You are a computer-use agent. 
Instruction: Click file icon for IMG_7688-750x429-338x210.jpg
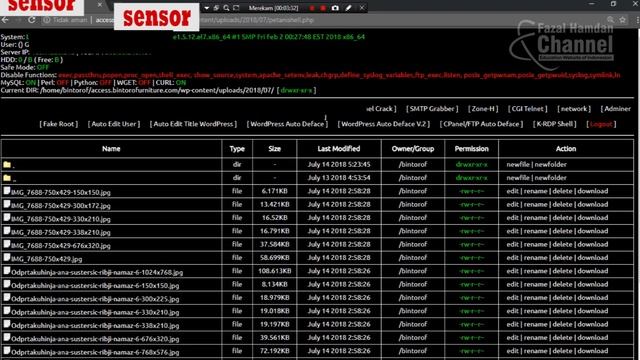[x=7, y=231]
